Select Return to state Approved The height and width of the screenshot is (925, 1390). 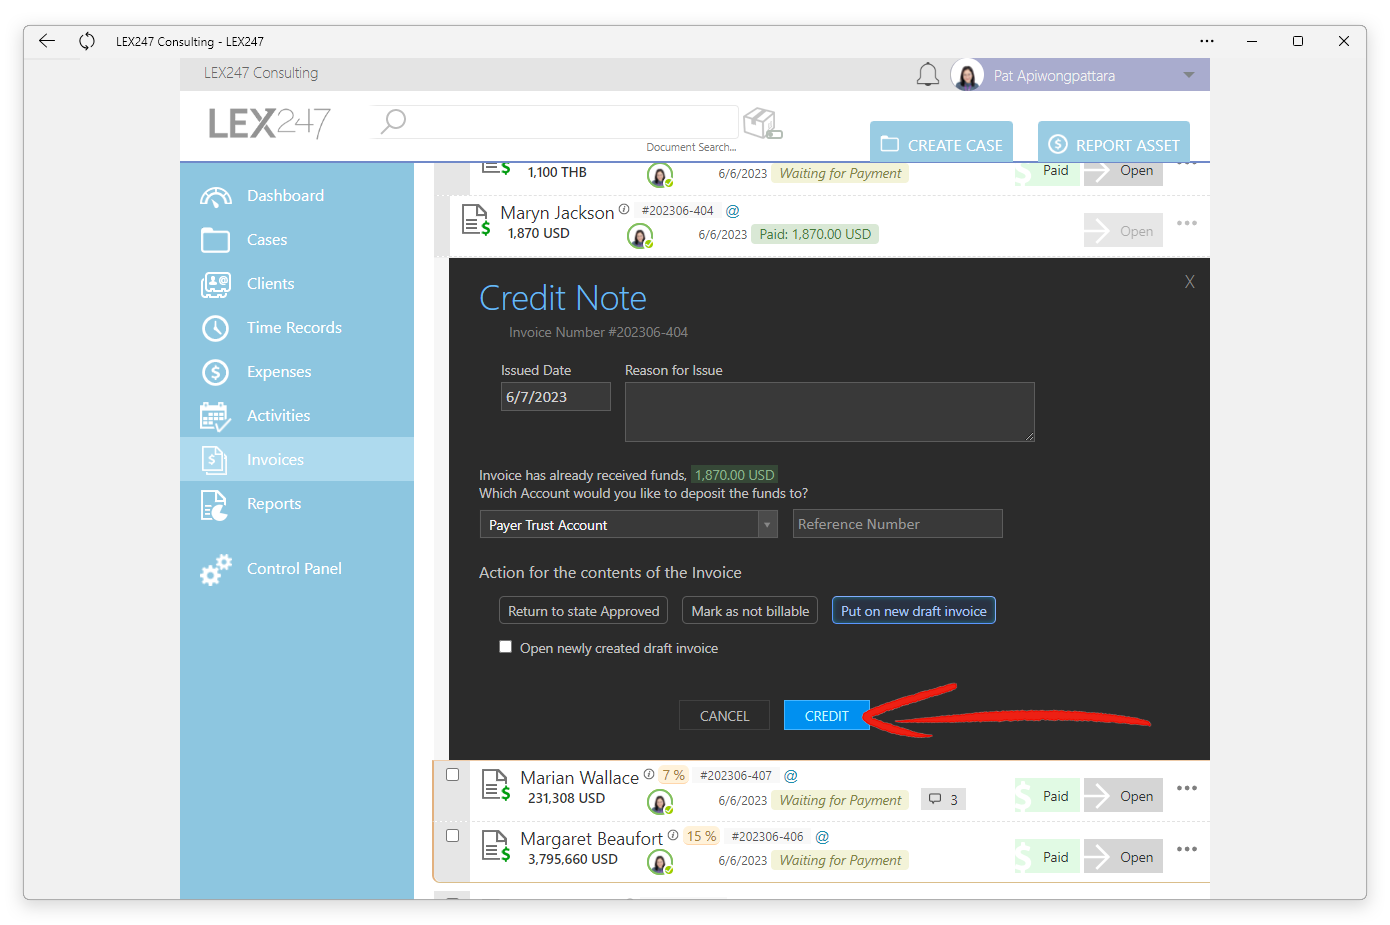coord(584,611)
